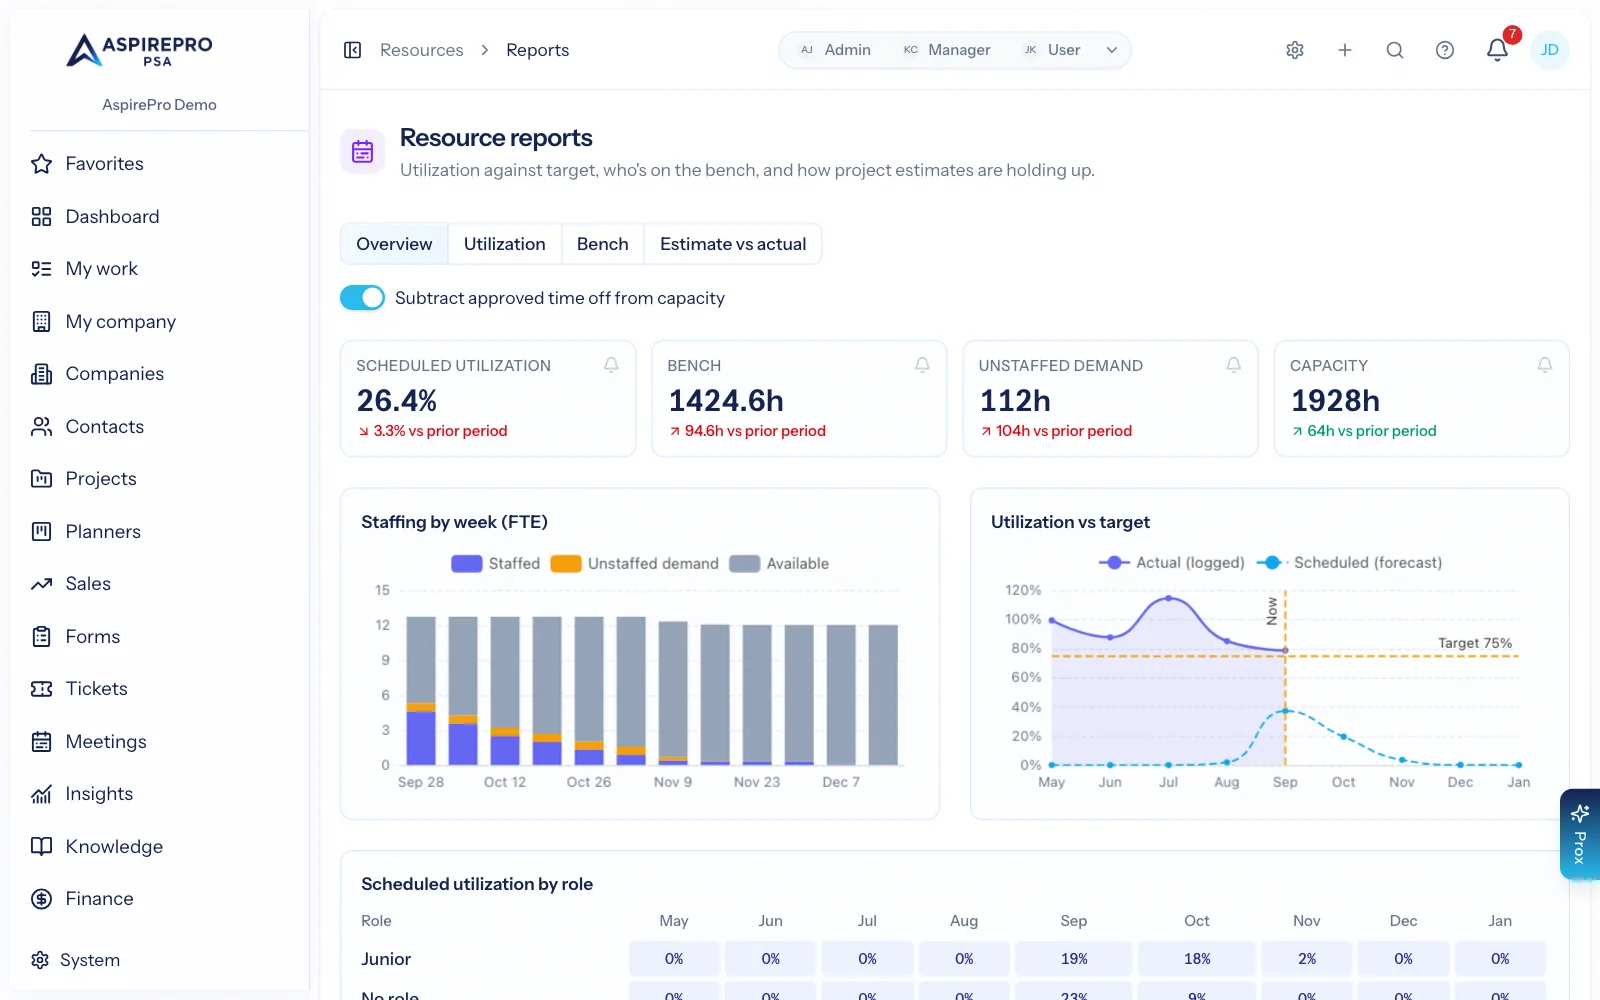The image size is (1600, 1000).
Task: Toggle subtract approved time off switch
Action: tap(362, 298)
